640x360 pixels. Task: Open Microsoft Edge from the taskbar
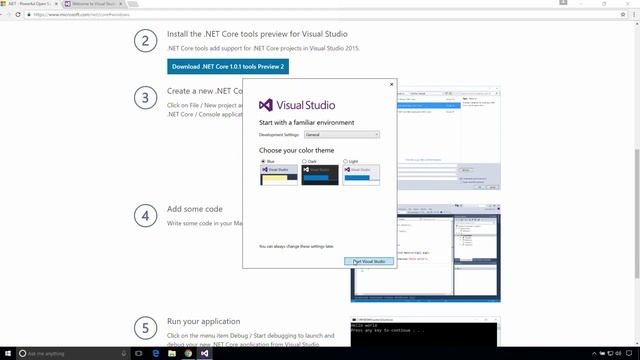click(156, 353)
